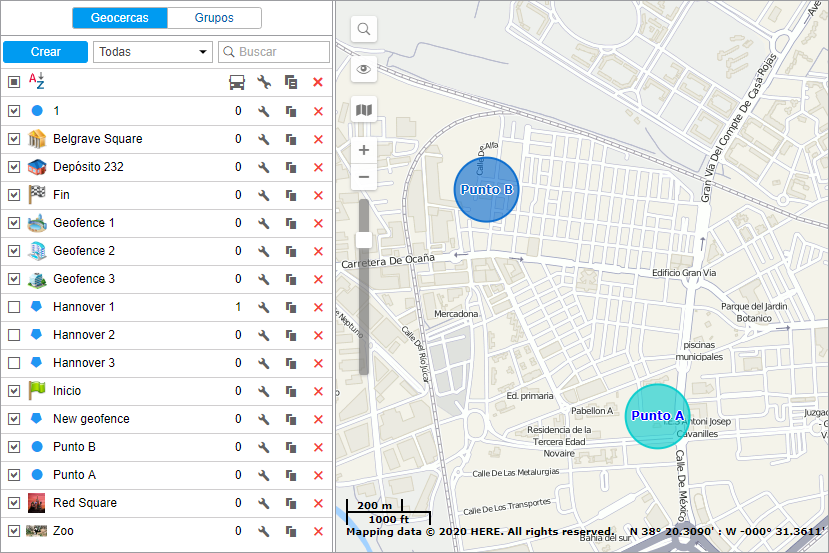Screen dimensions: 829x553
Task: Copy the Depósito 232 geofence
Action: [291, 167]
